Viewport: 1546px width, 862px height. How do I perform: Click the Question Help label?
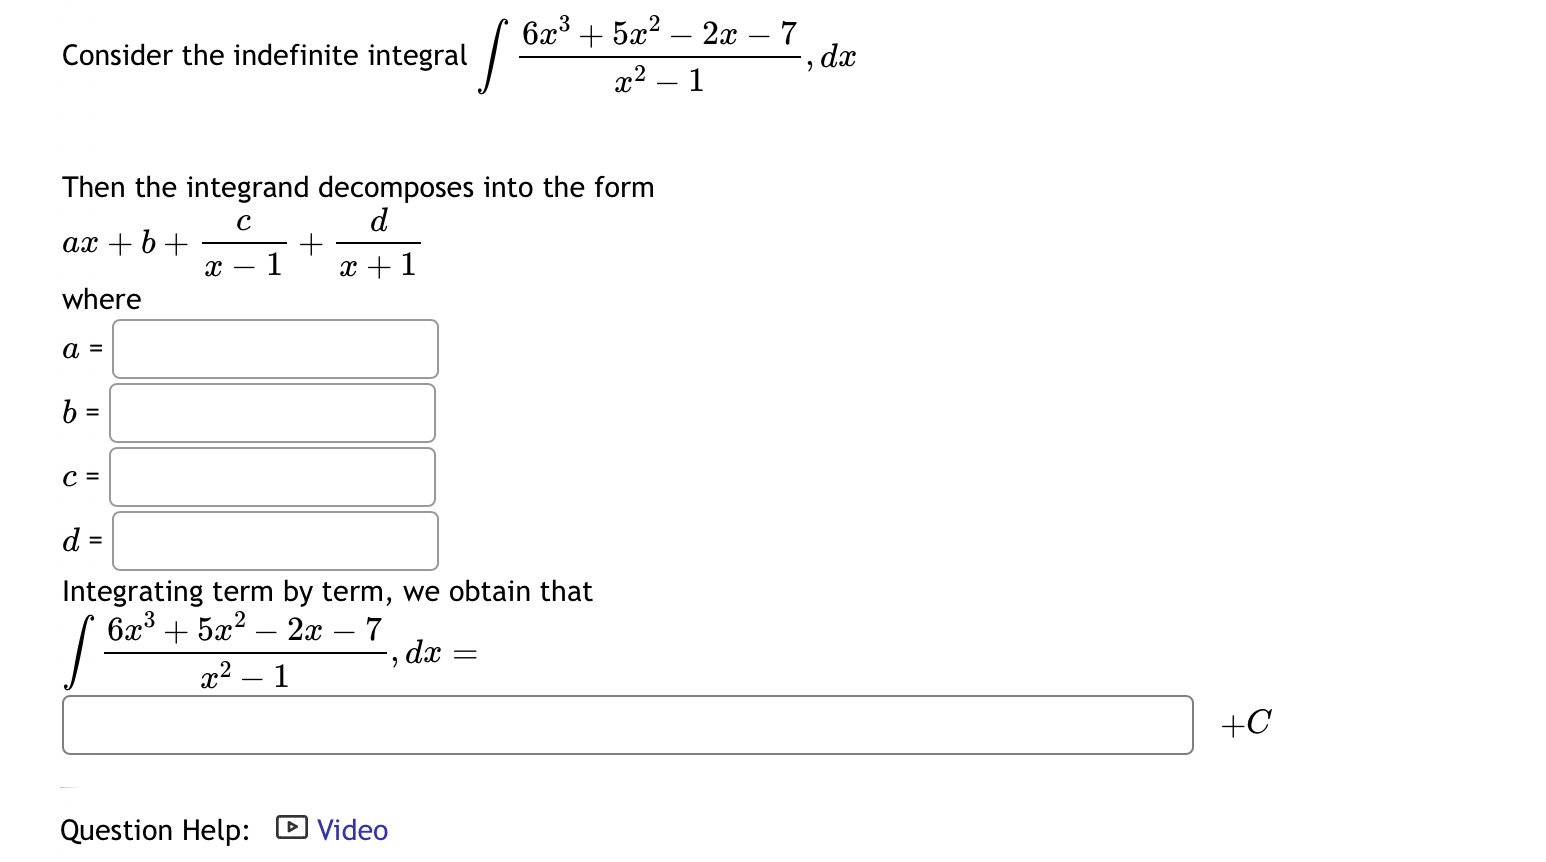tap(155, 829)
